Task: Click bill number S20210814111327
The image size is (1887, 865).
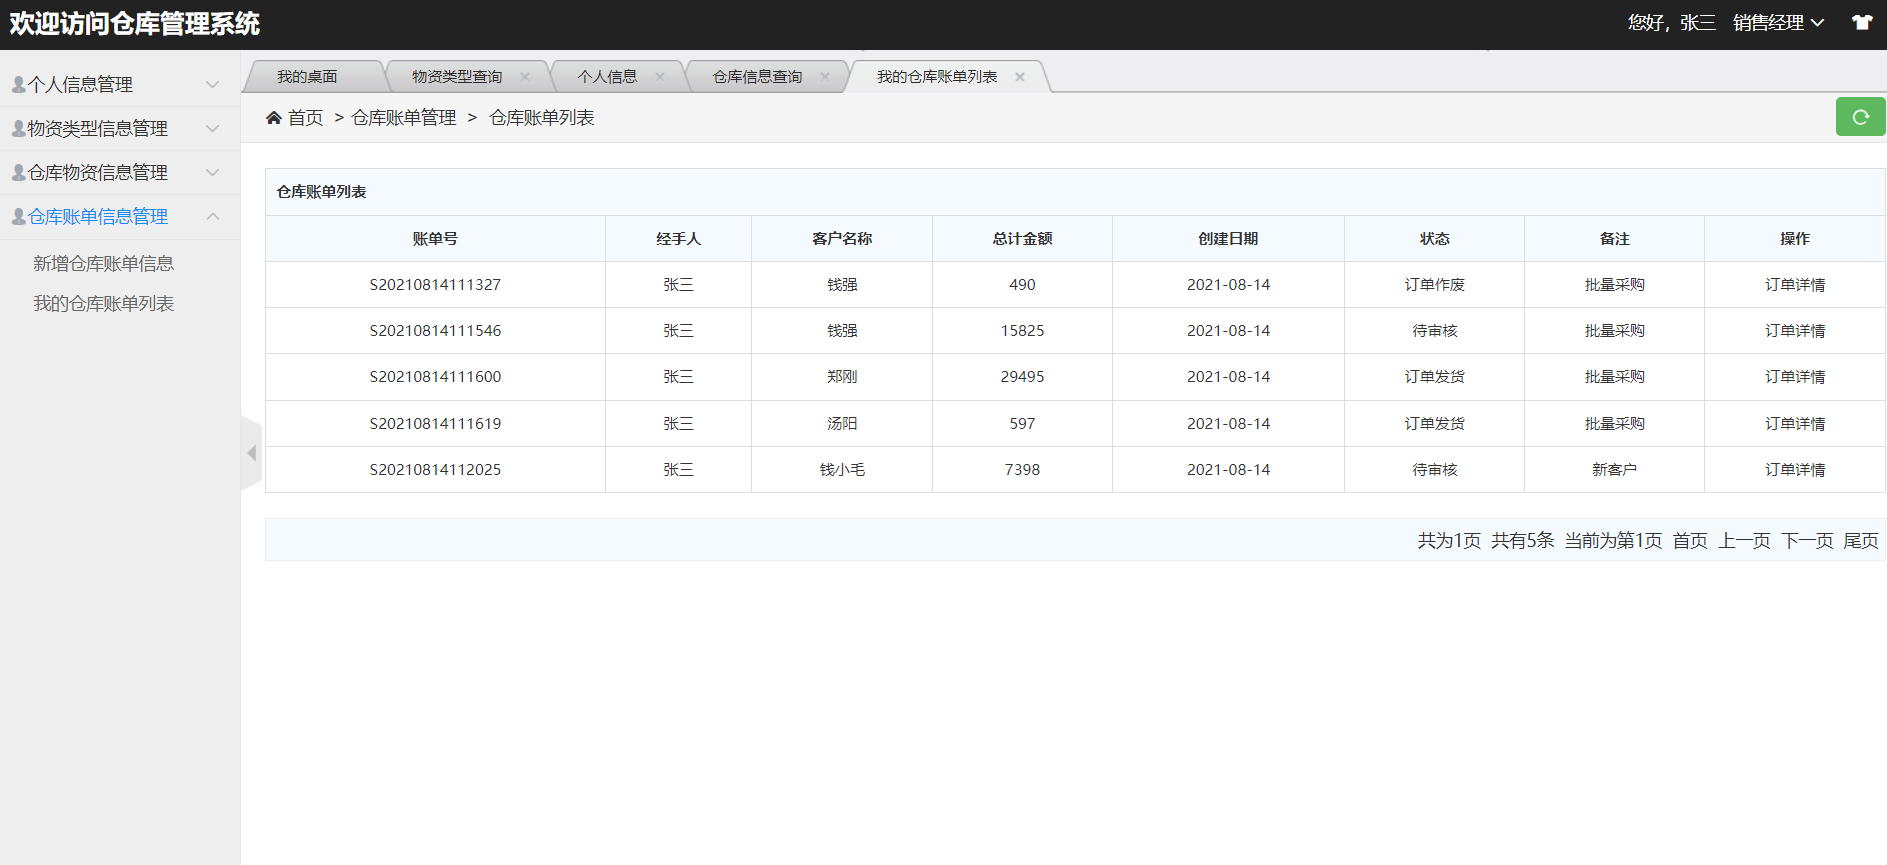Action: click(435, 285)
